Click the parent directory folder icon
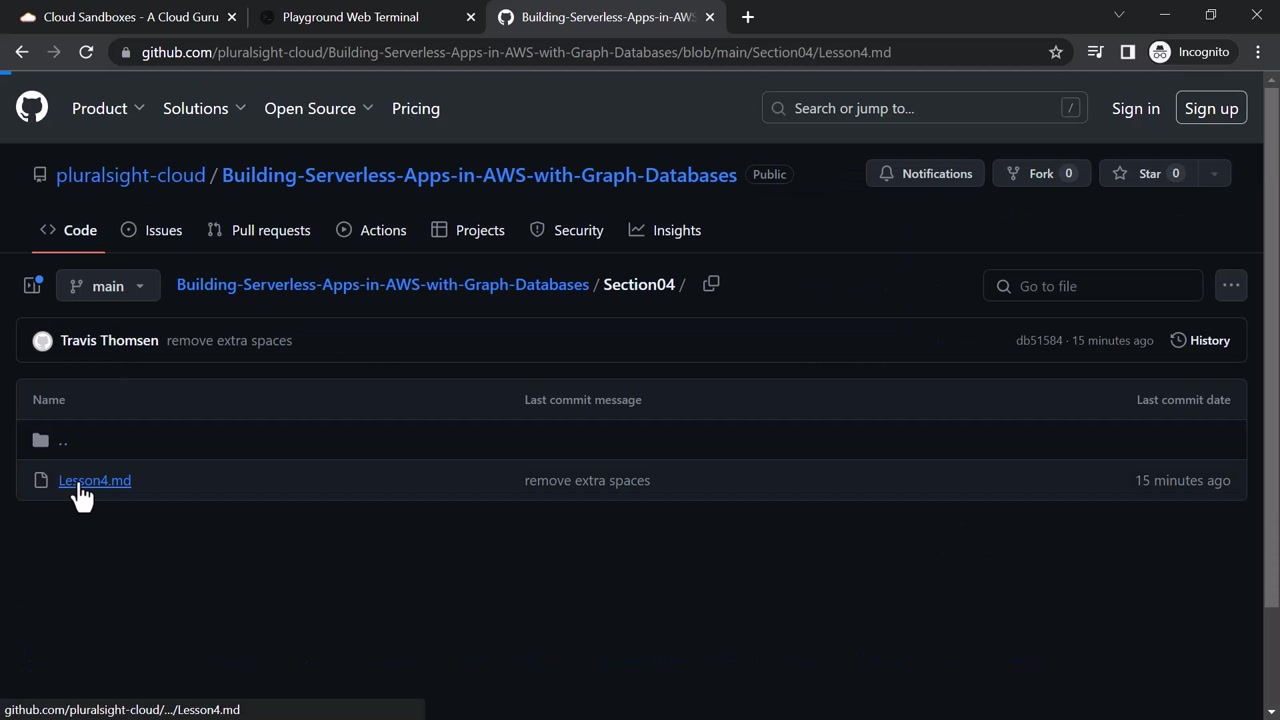 [41, 440]
